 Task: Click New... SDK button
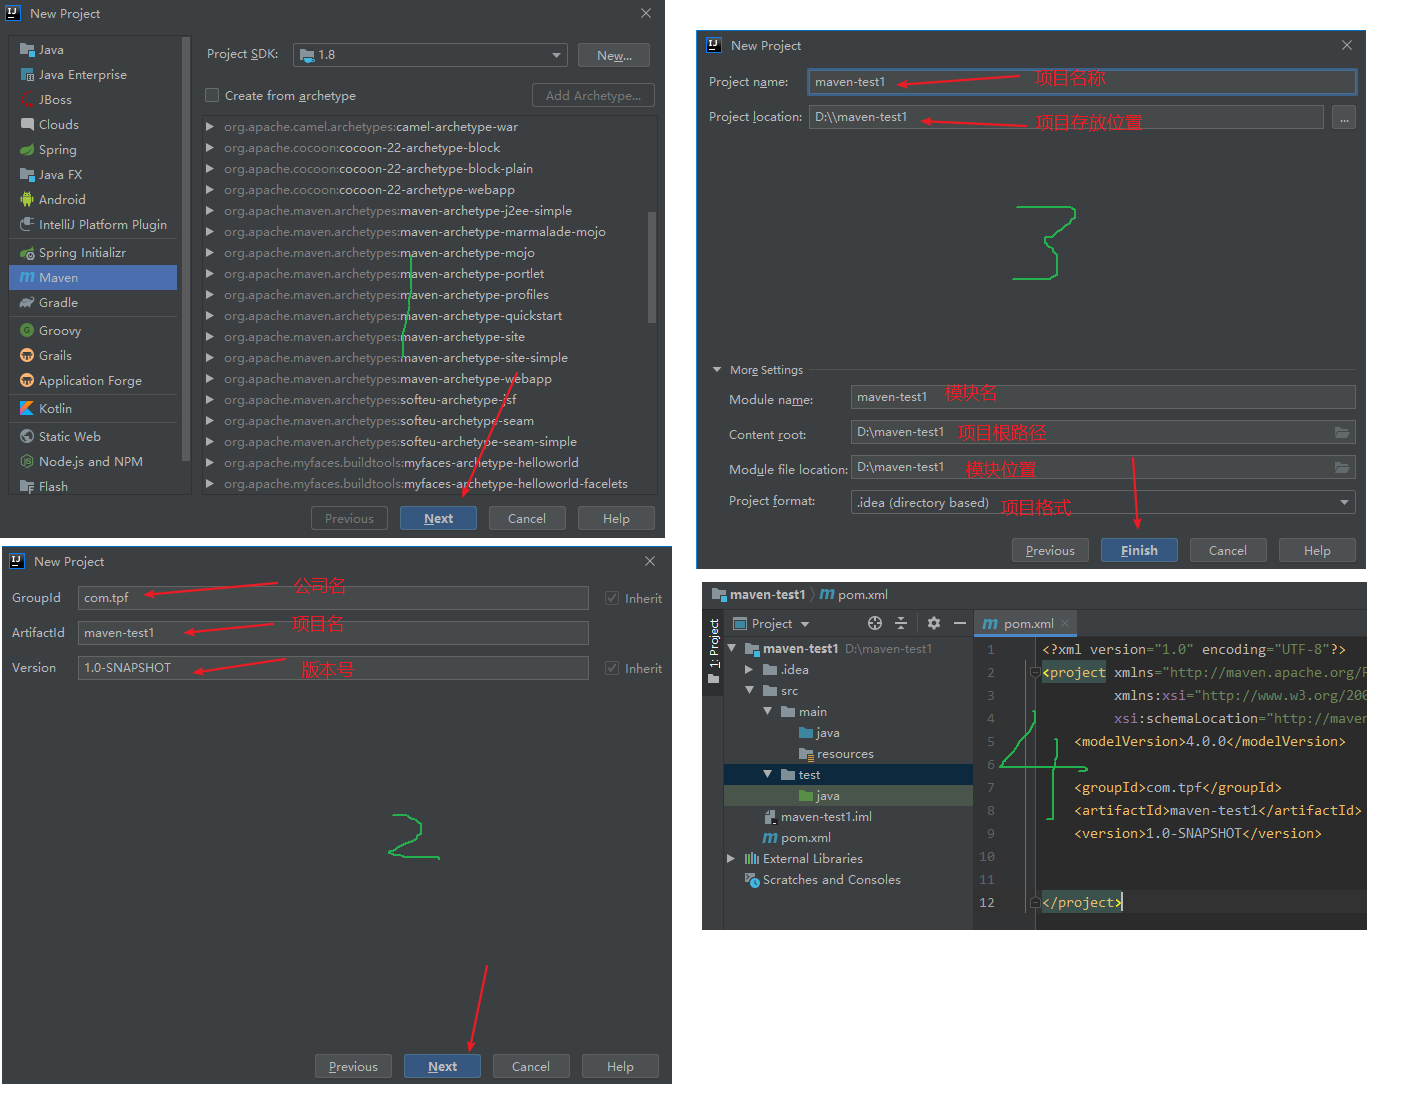tap(614, 55)
